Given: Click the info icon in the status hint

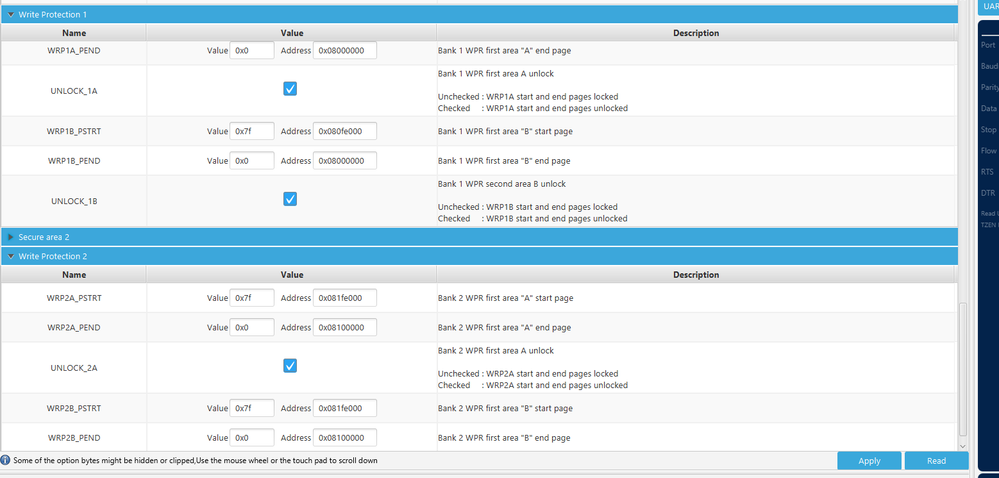Looking at the screenshot, I should (x=5, y=460).
